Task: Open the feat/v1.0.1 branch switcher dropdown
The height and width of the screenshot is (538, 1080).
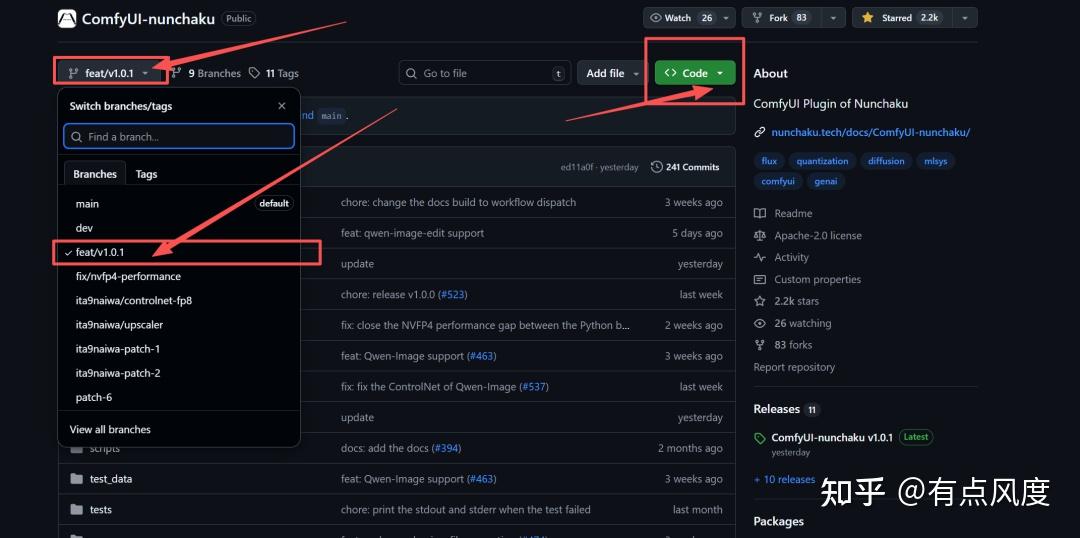Action: coord(110,73)
